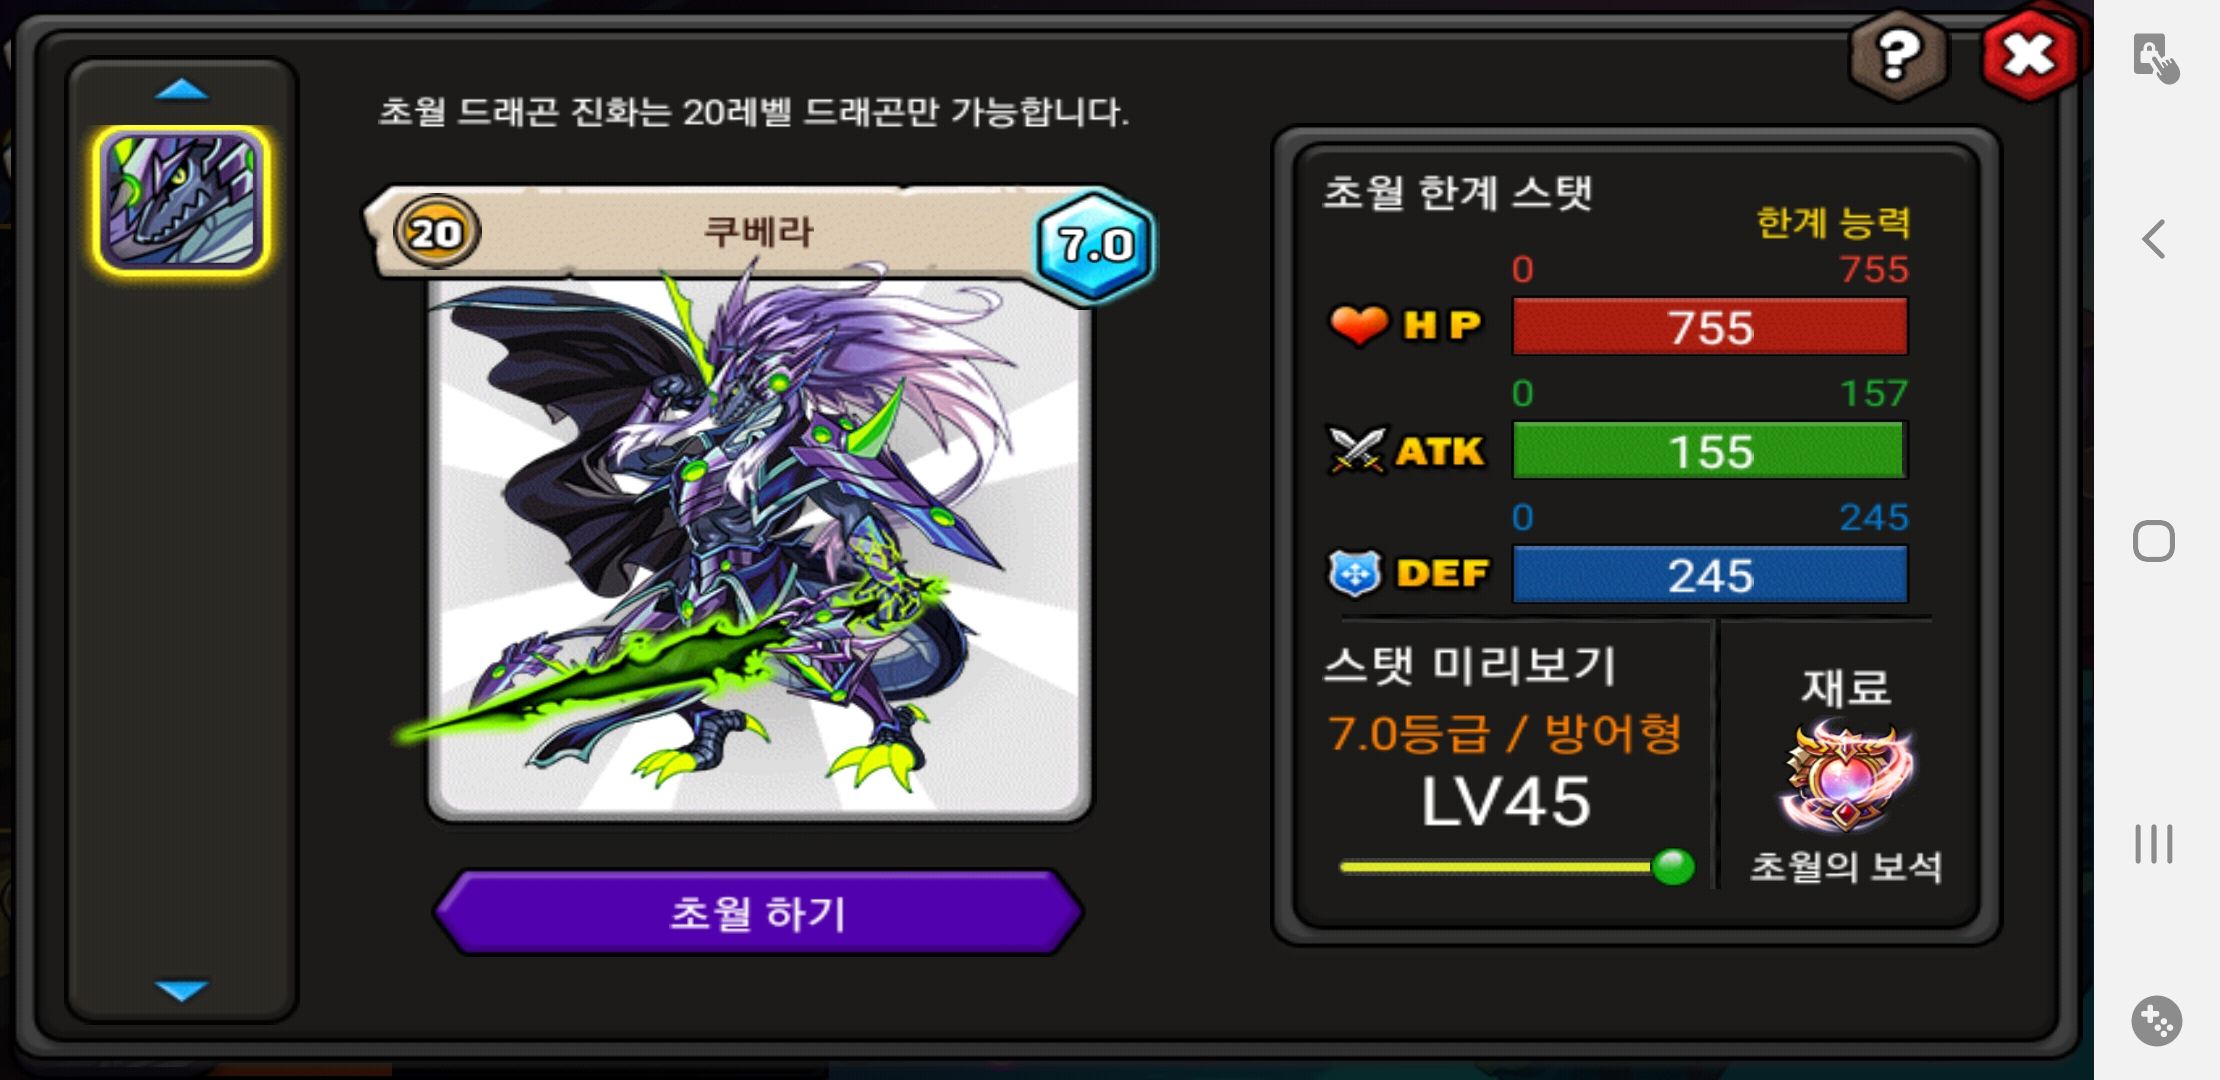2220x1080 pixels.
Task: Tap the Android home square button
Action: (2154, 541)
